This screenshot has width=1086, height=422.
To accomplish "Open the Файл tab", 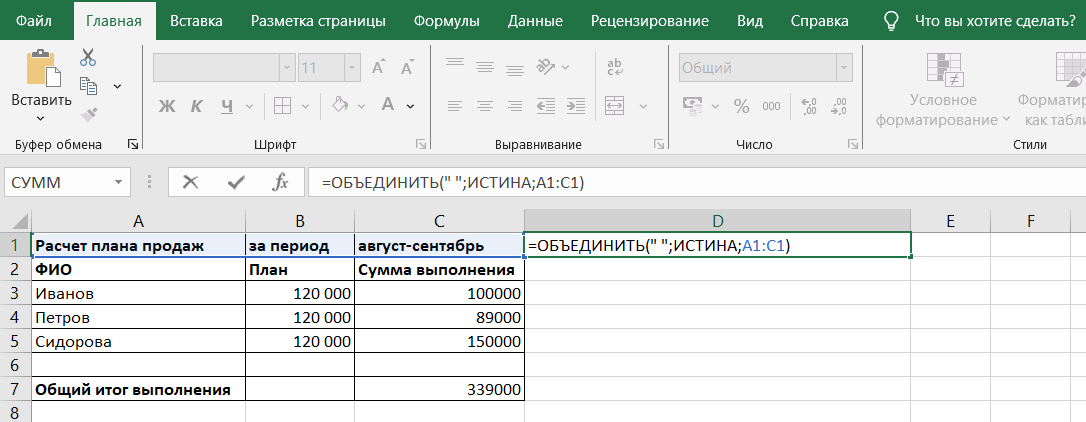I will pyautogui.click(x=36, y=20).
